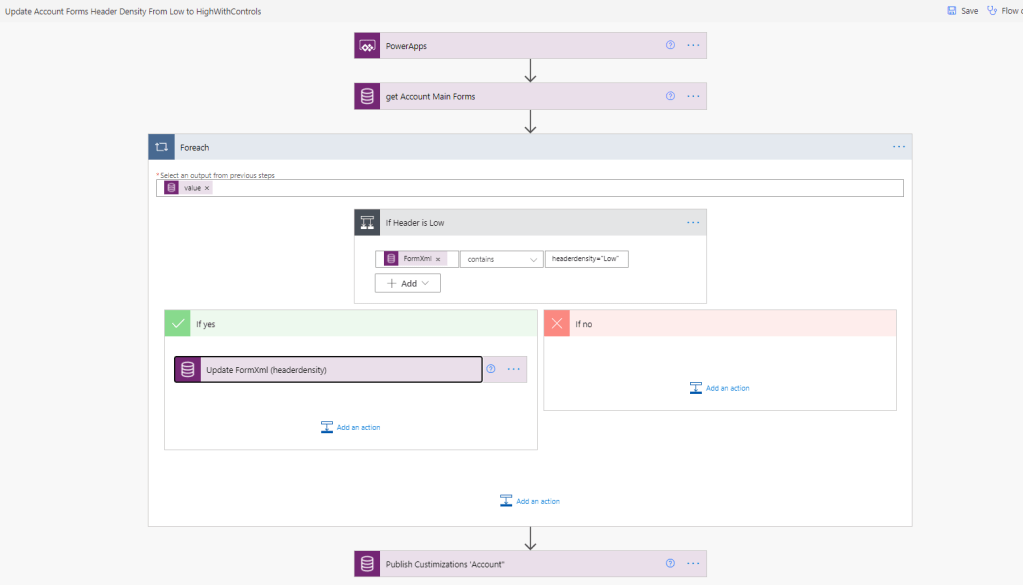Click the get Account Main Forms database icon

coord(367,97)
